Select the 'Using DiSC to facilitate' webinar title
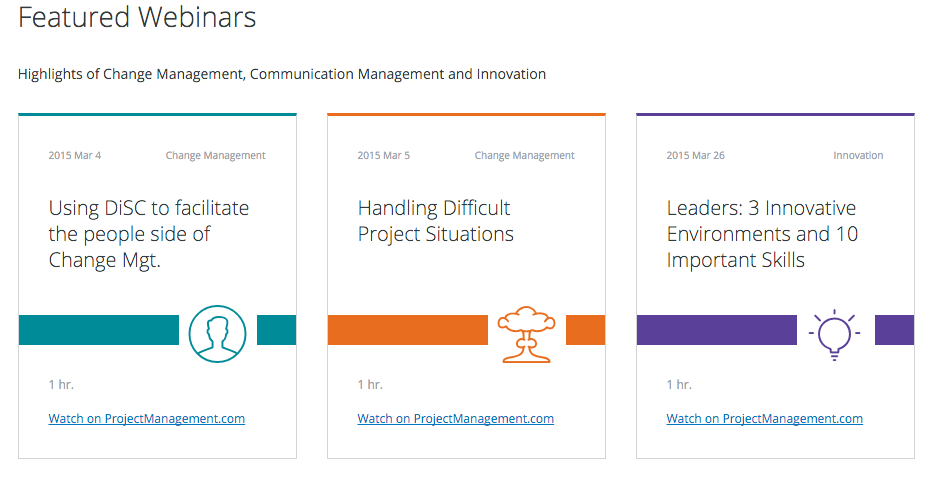 click(149, 234)
